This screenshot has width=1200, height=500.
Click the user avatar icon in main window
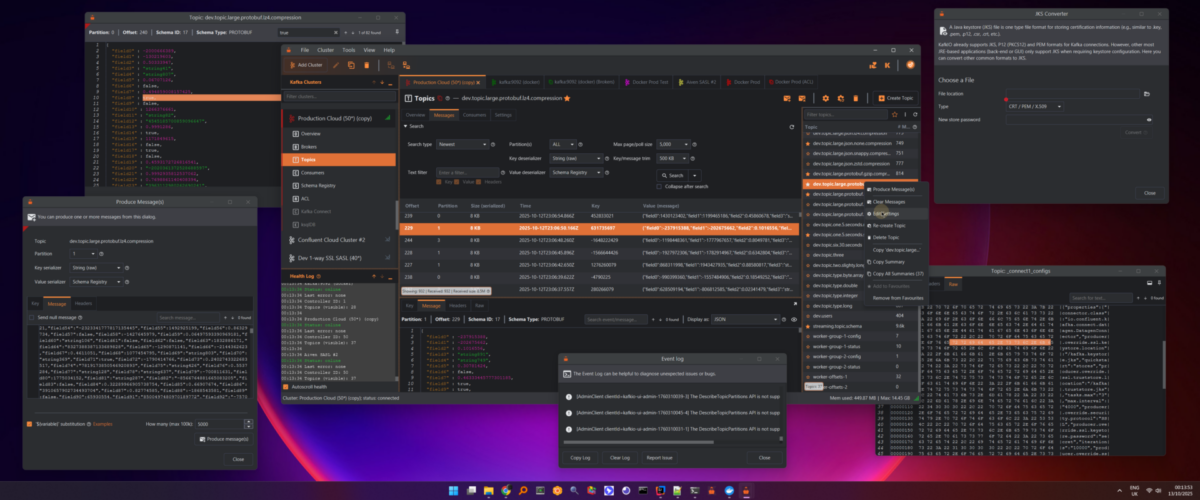912,65
